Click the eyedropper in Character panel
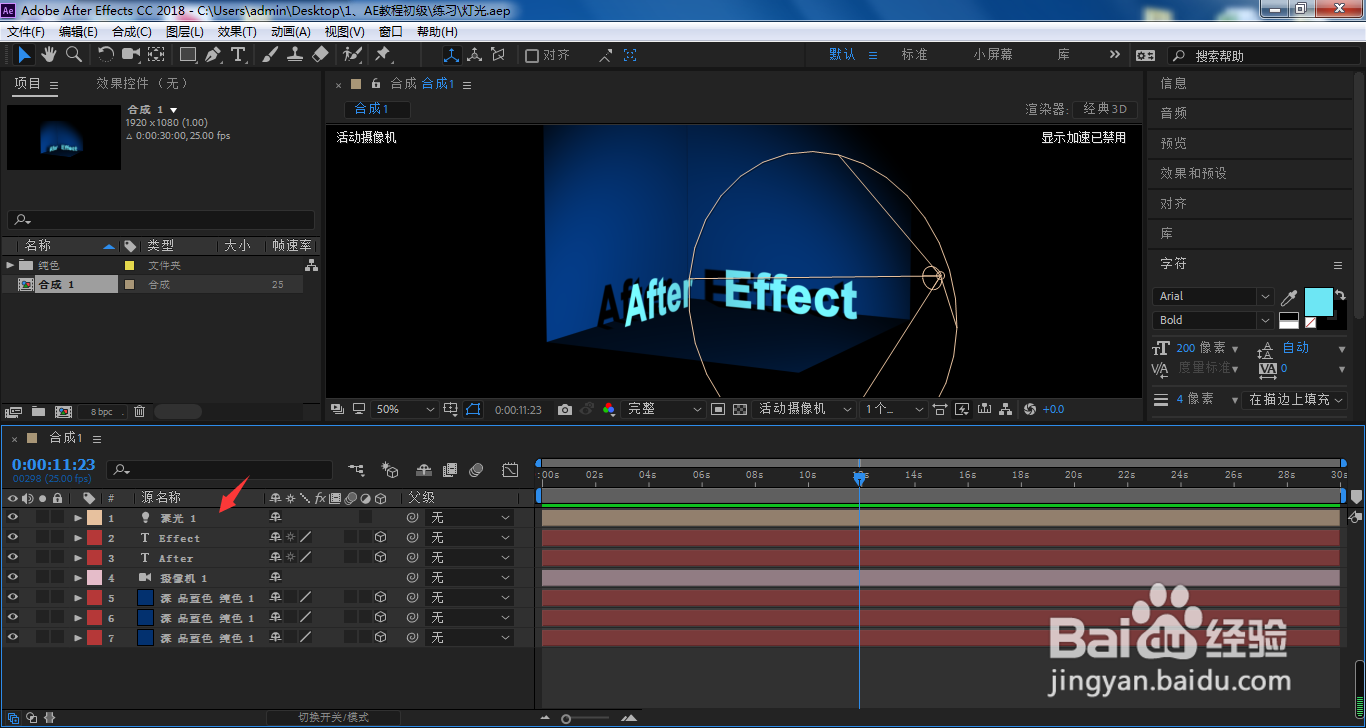Viewport: 1366px width, 728px height. (x=1290, y=298)
